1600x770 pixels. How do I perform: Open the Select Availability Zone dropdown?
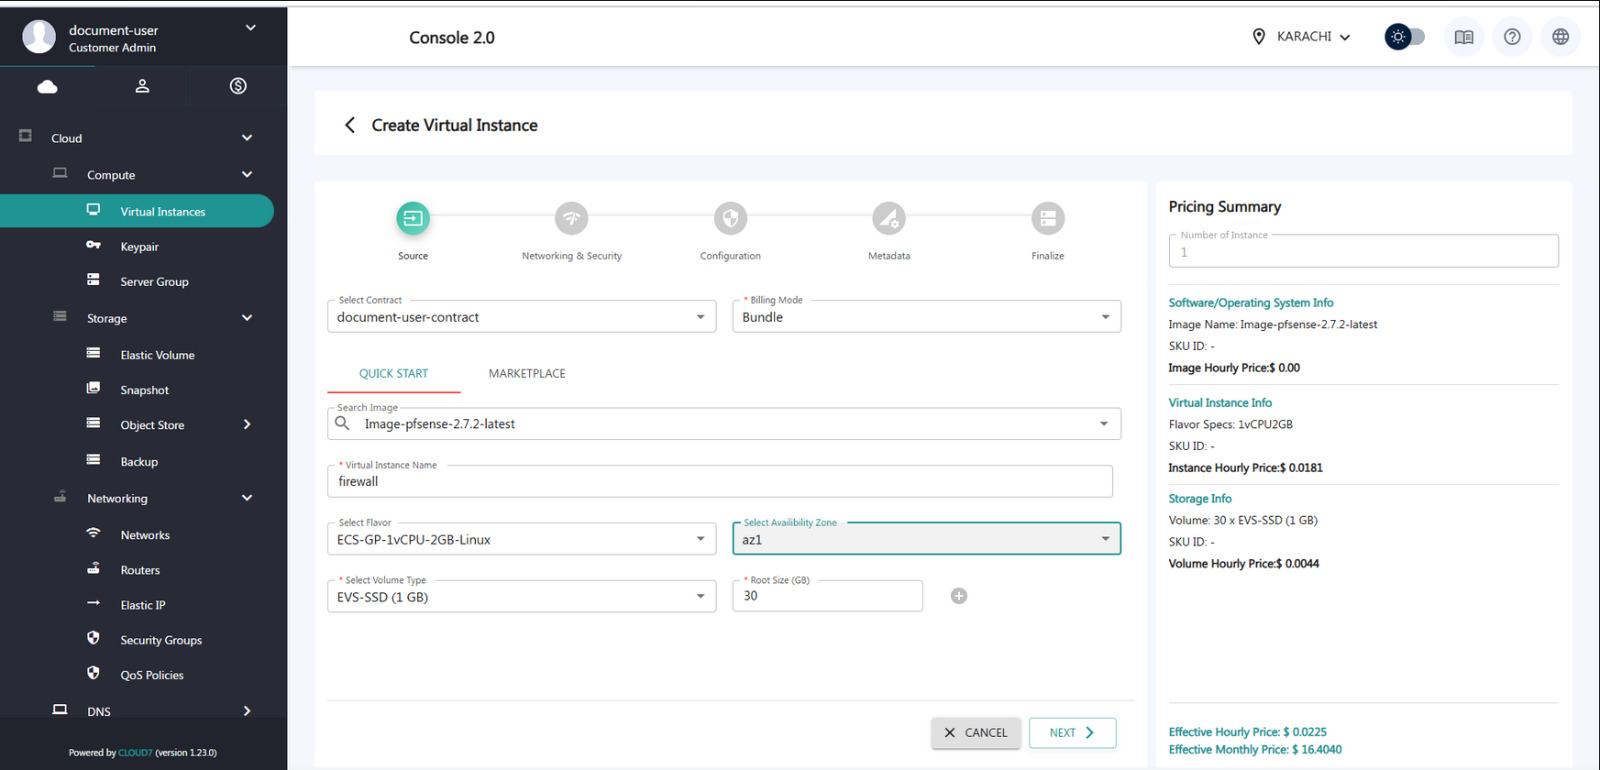tap(925, 540)
